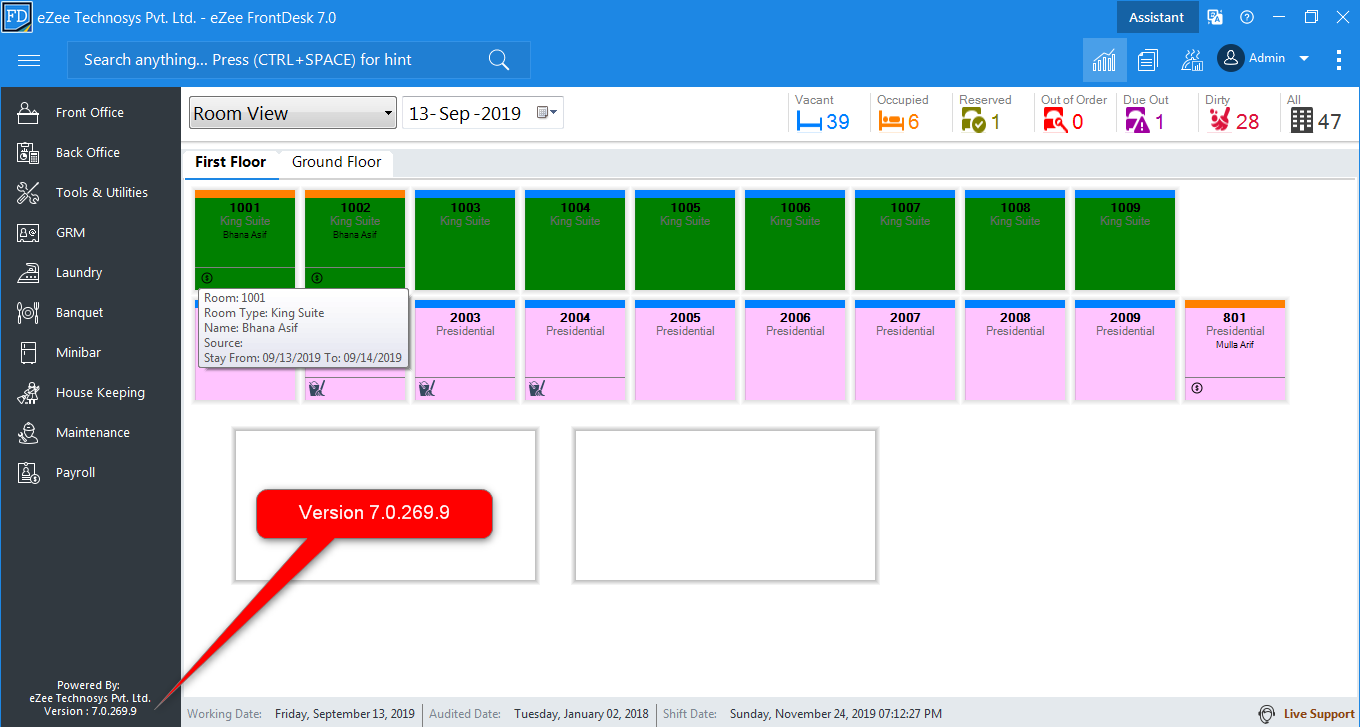
Task: Click the Laundry iron icon
Action: pyautogui.click(x=28, y=273)
